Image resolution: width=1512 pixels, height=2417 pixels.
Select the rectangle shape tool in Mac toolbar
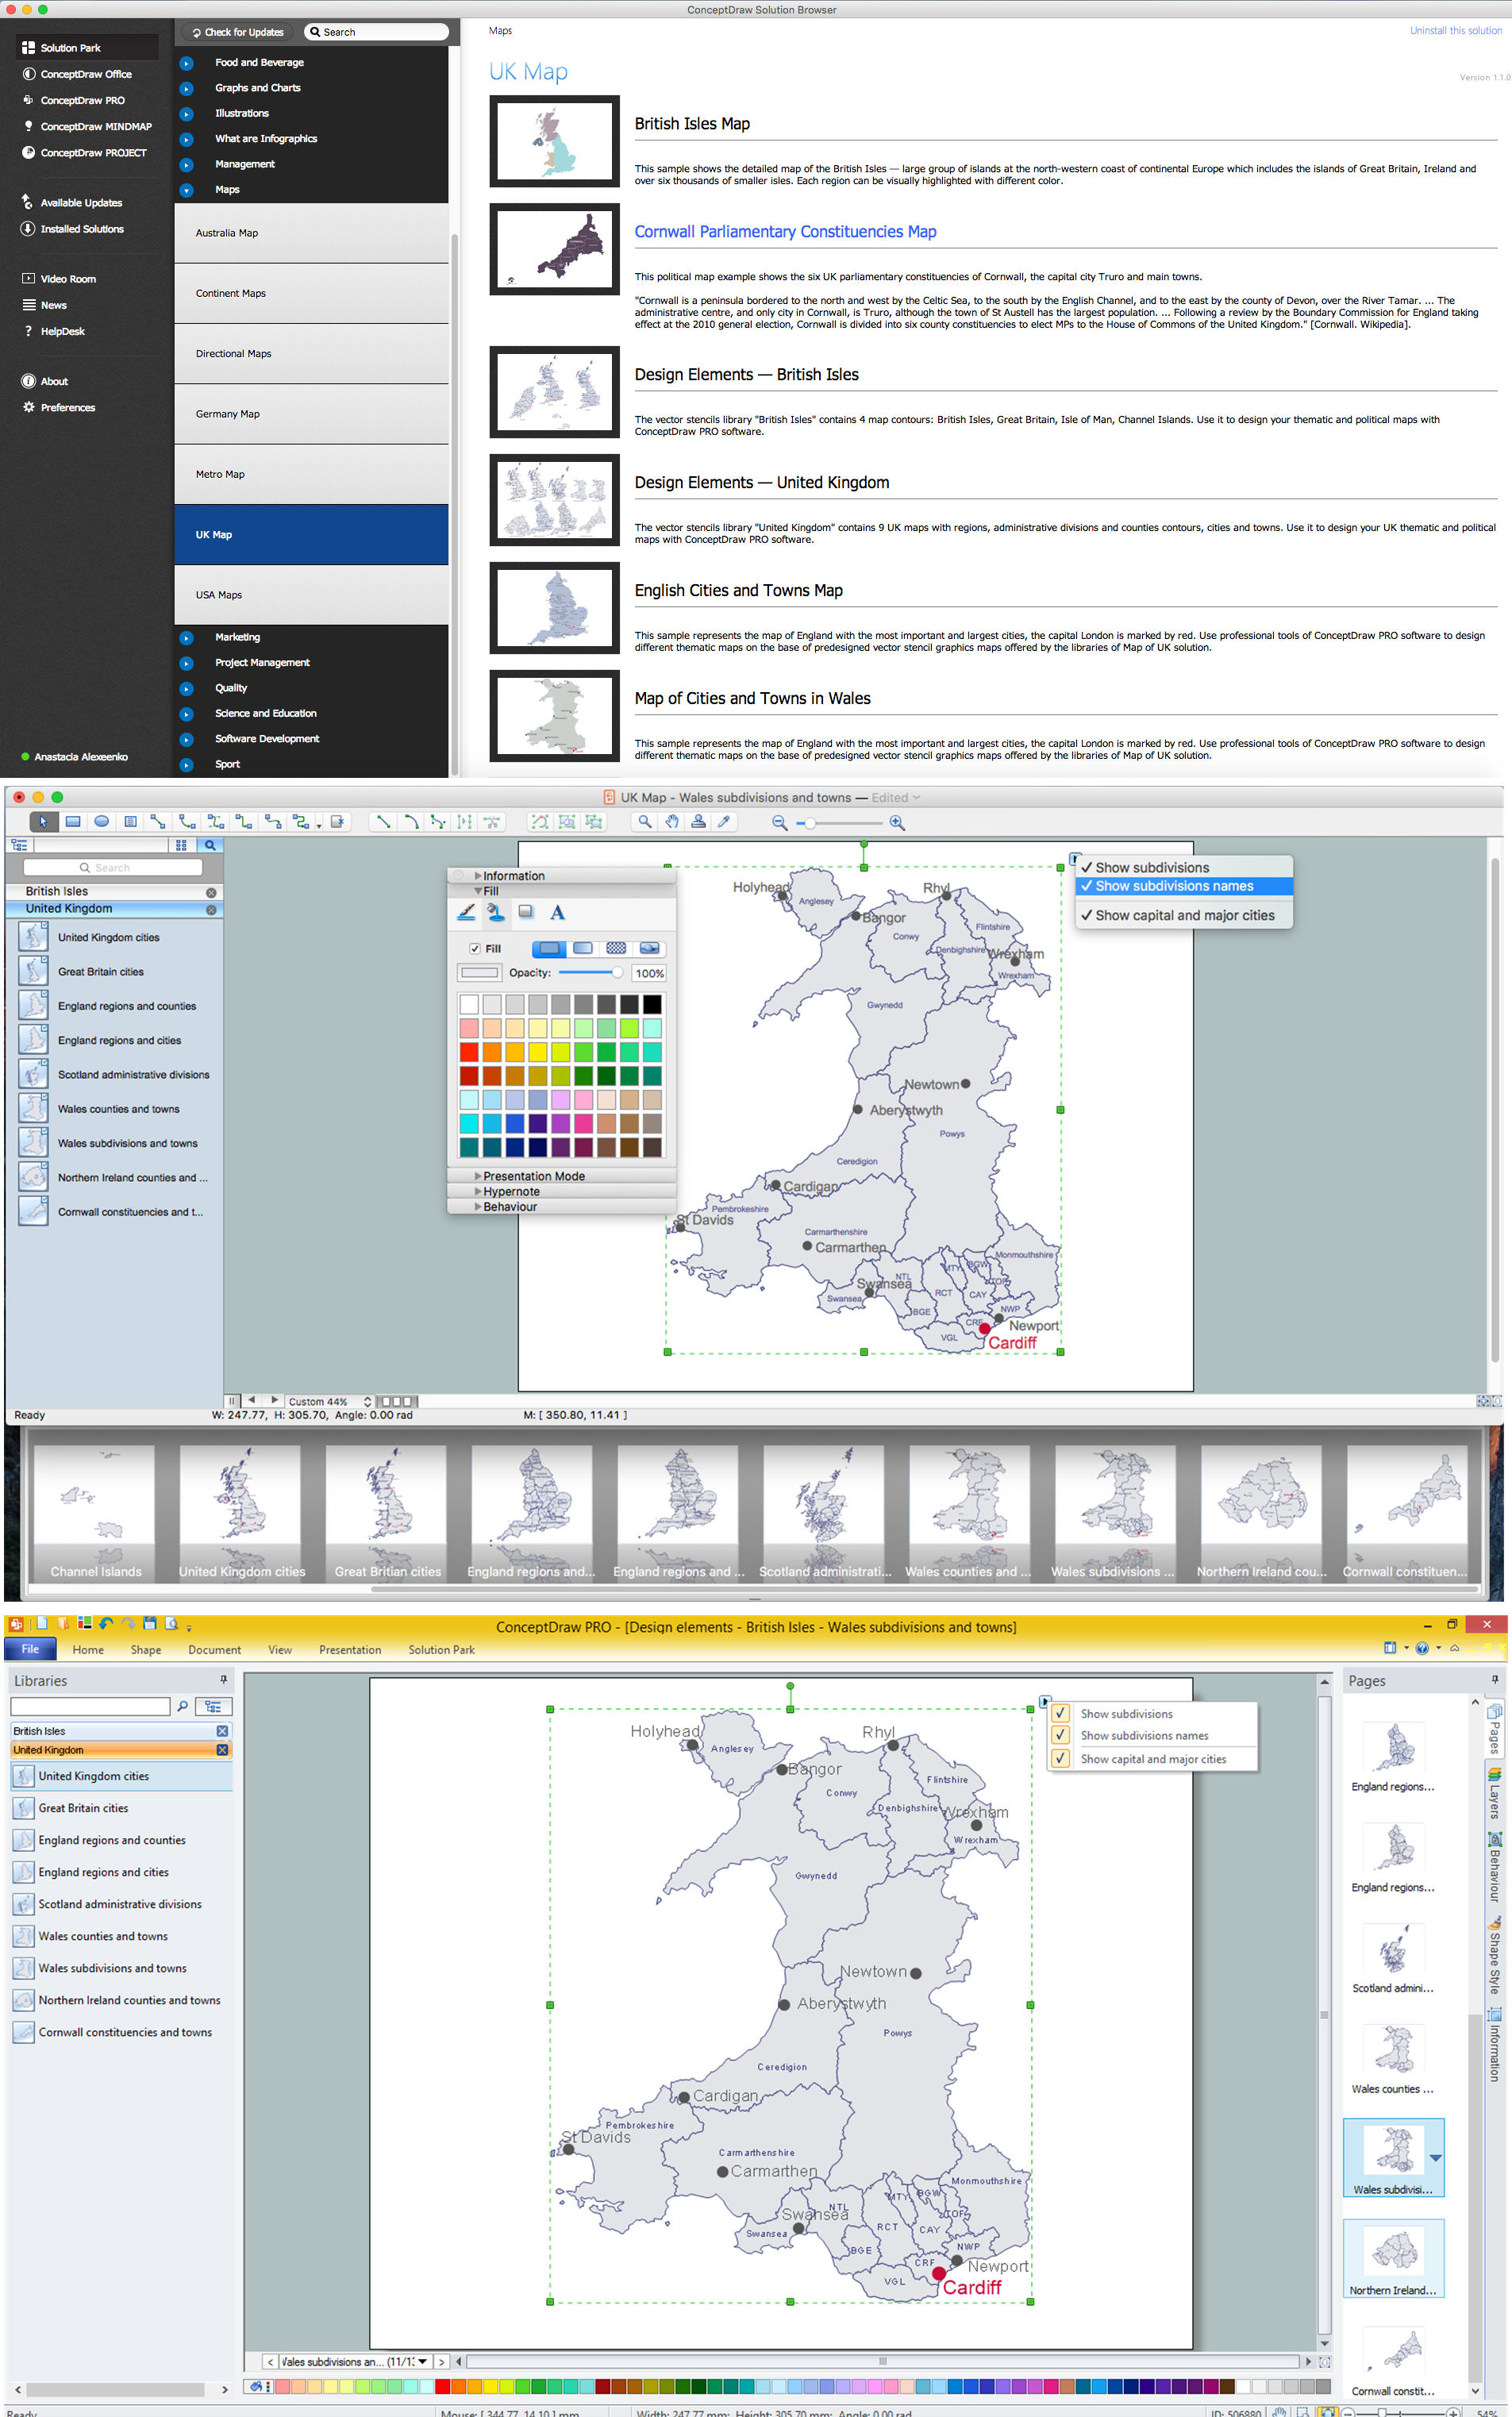coord(72,821)
